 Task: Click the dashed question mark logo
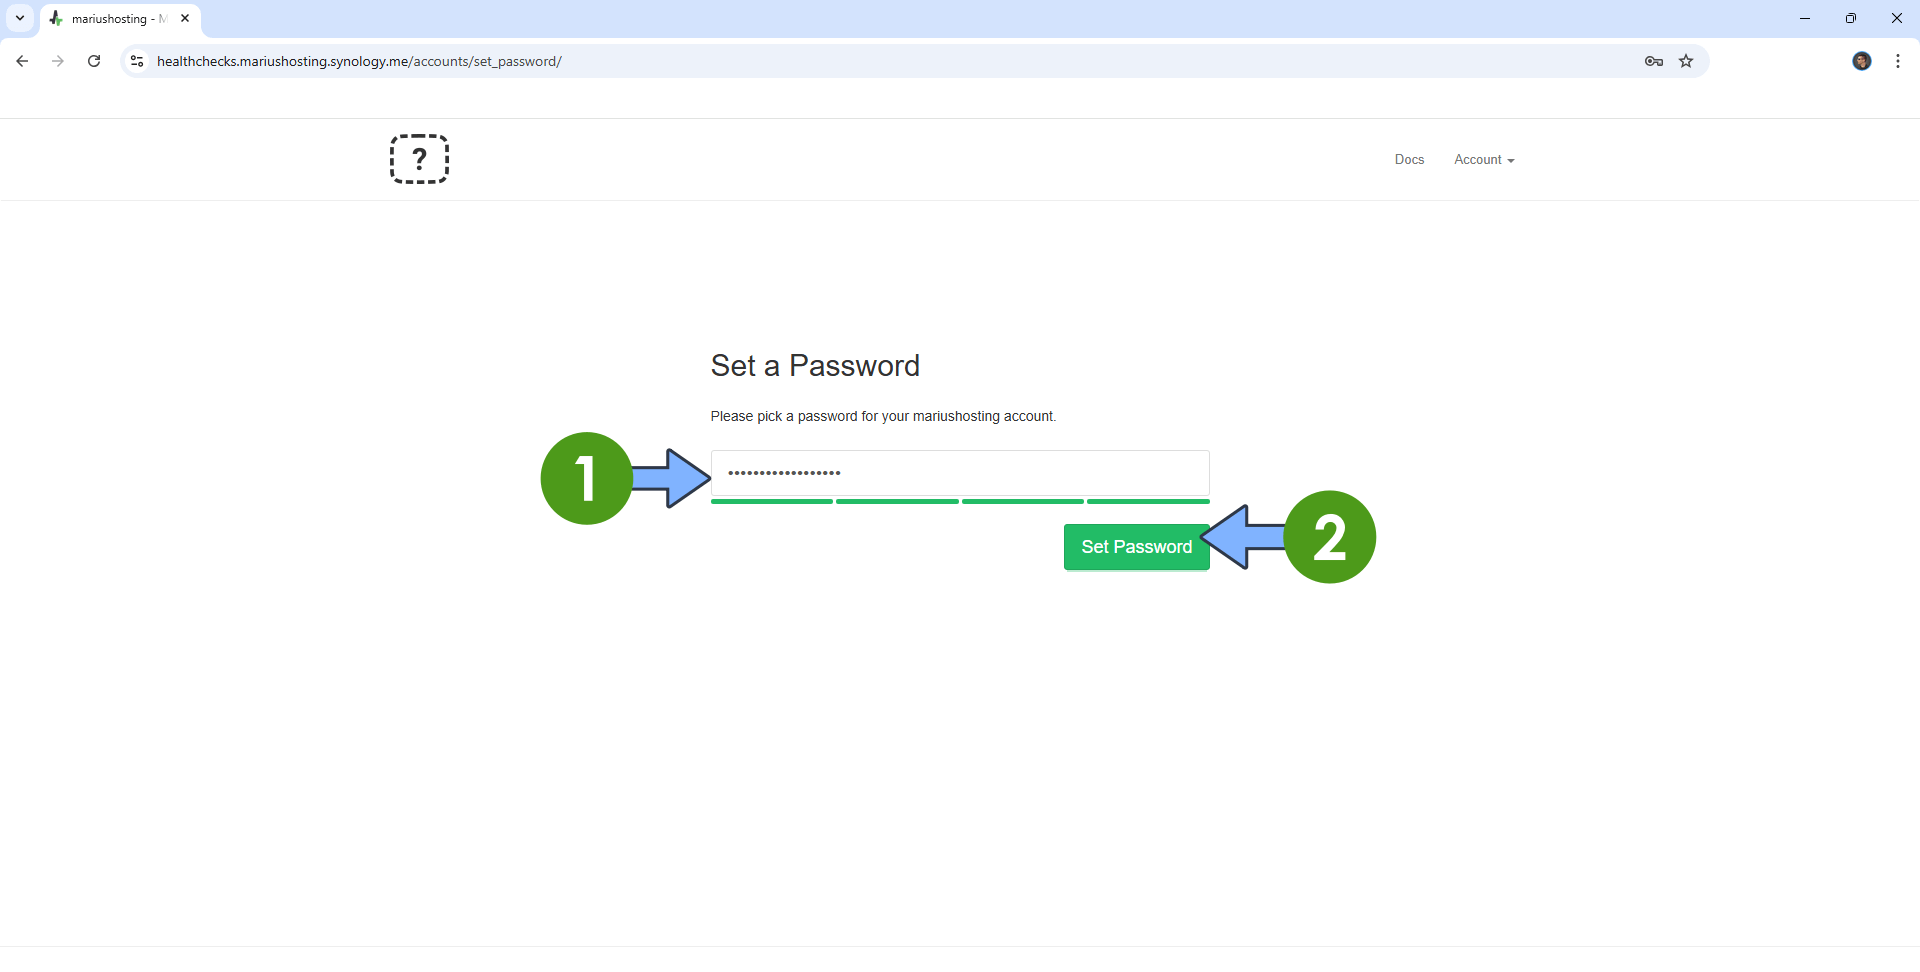419,159
